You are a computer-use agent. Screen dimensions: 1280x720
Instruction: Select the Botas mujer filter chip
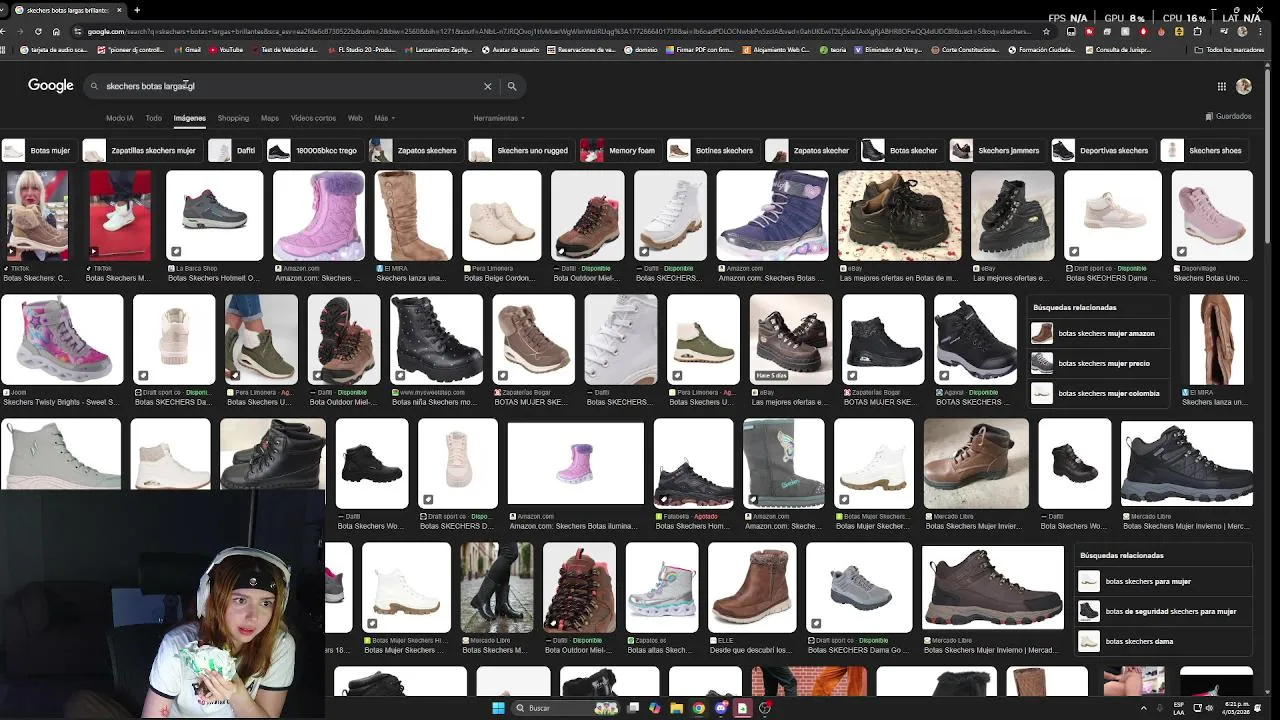pyautogui.click(x=37, y=150)
